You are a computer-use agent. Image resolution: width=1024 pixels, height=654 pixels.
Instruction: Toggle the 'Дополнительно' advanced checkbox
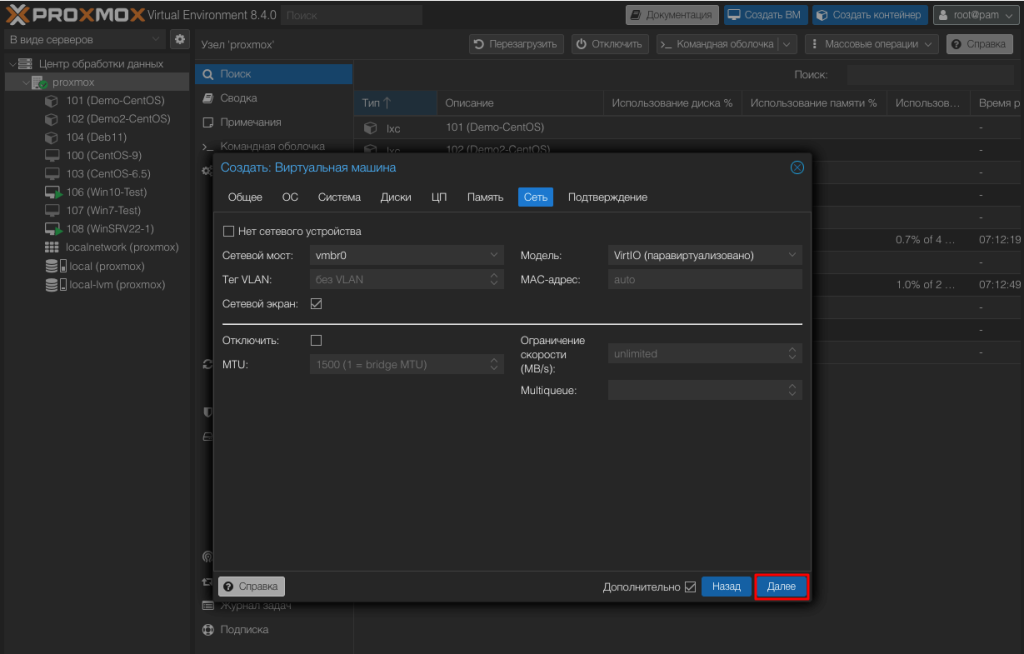point(690,587)
